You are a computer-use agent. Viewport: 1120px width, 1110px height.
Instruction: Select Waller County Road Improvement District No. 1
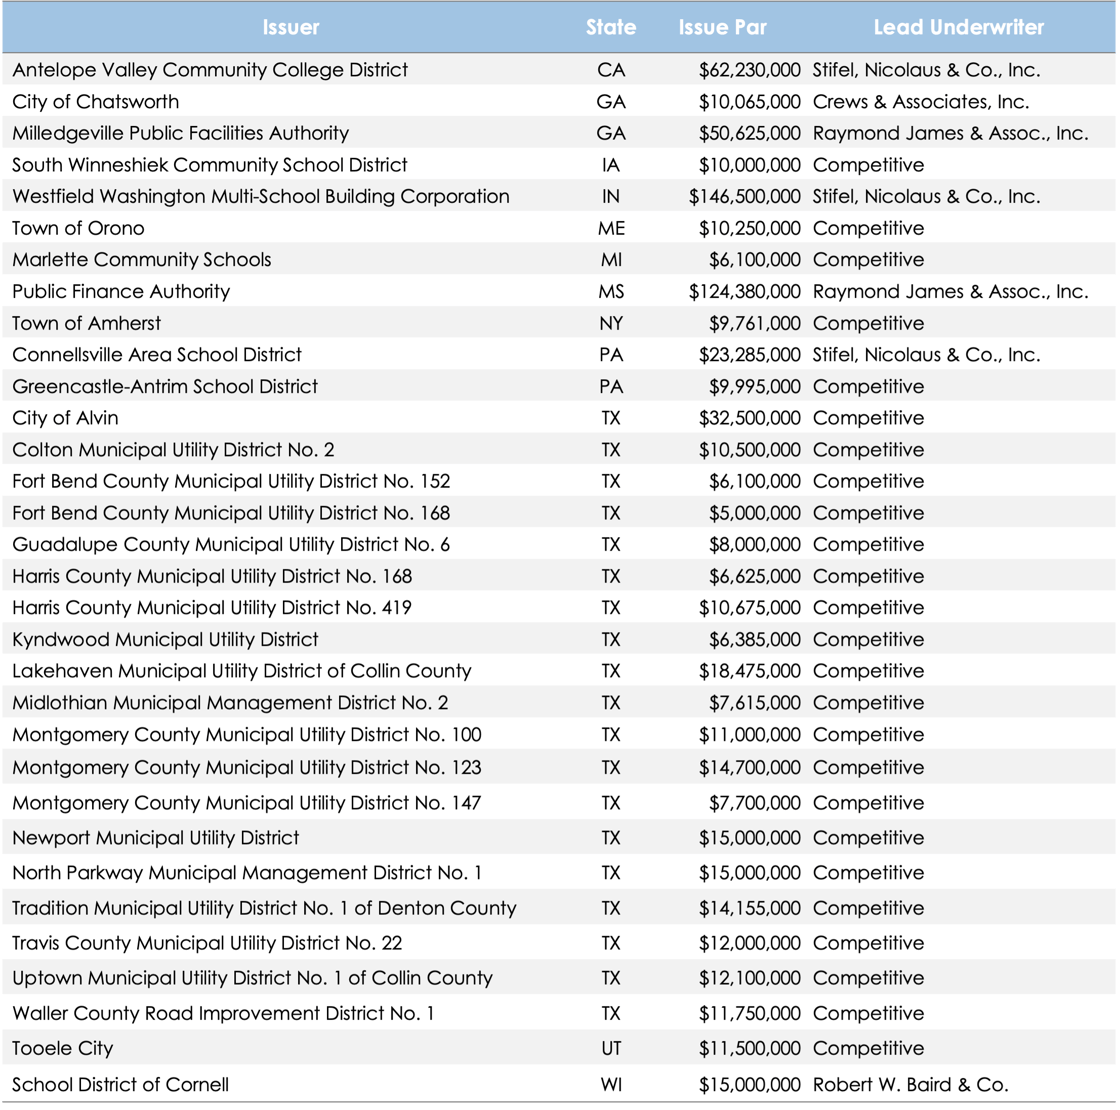coord(224,1014)
